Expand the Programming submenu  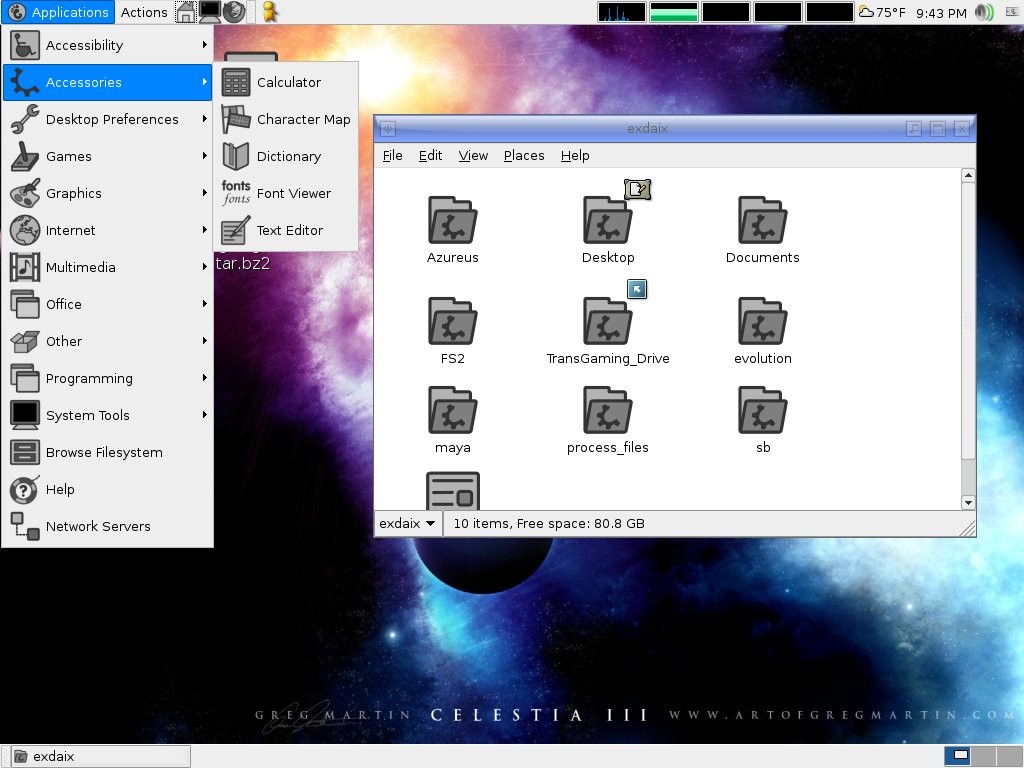108,378
